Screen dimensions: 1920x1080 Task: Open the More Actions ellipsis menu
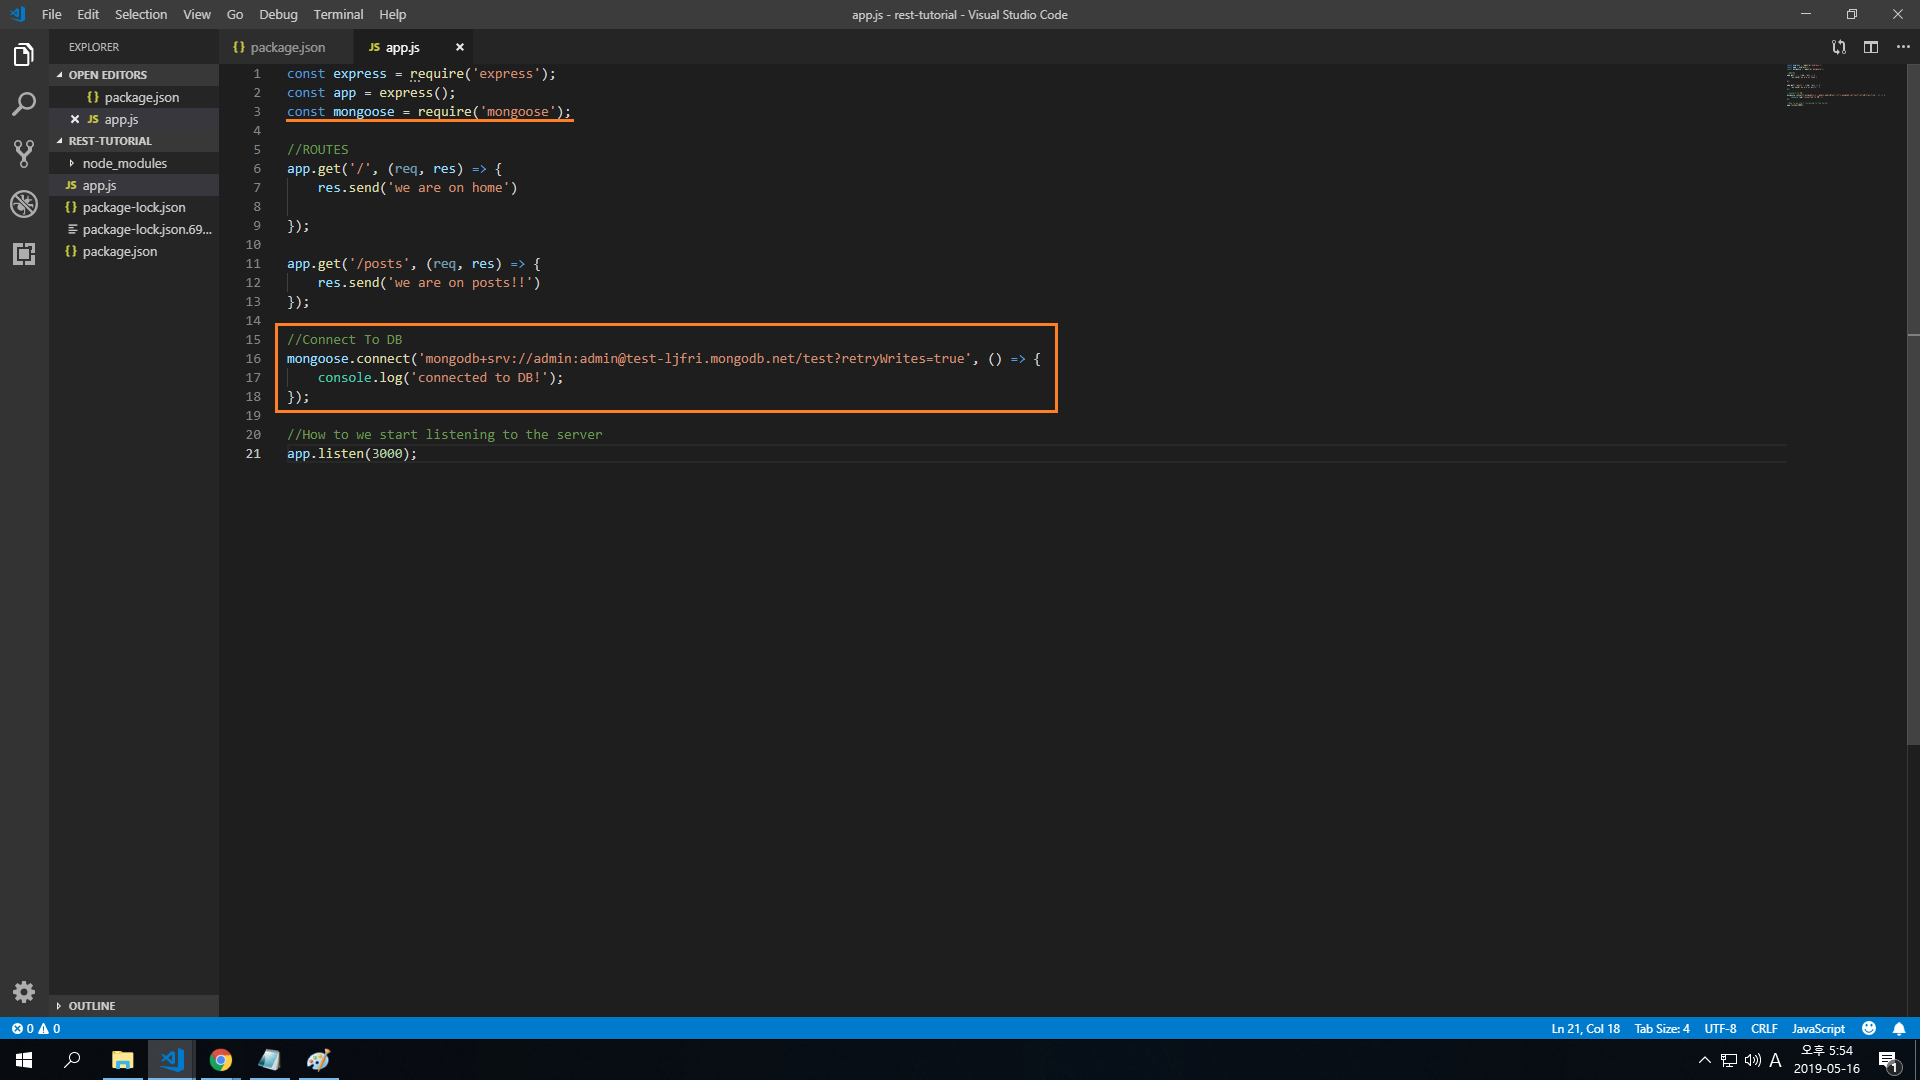click(x=1903, y=47)
